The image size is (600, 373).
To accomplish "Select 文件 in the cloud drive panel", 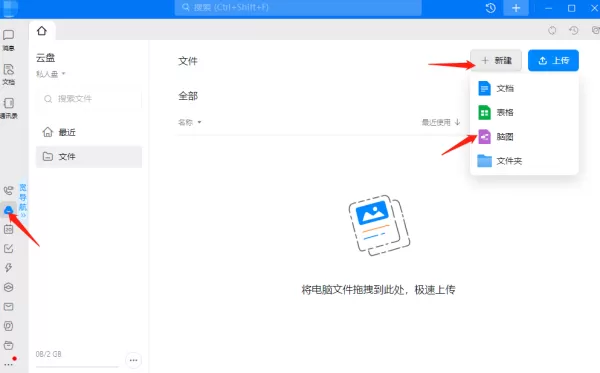I will pos(89,156).
